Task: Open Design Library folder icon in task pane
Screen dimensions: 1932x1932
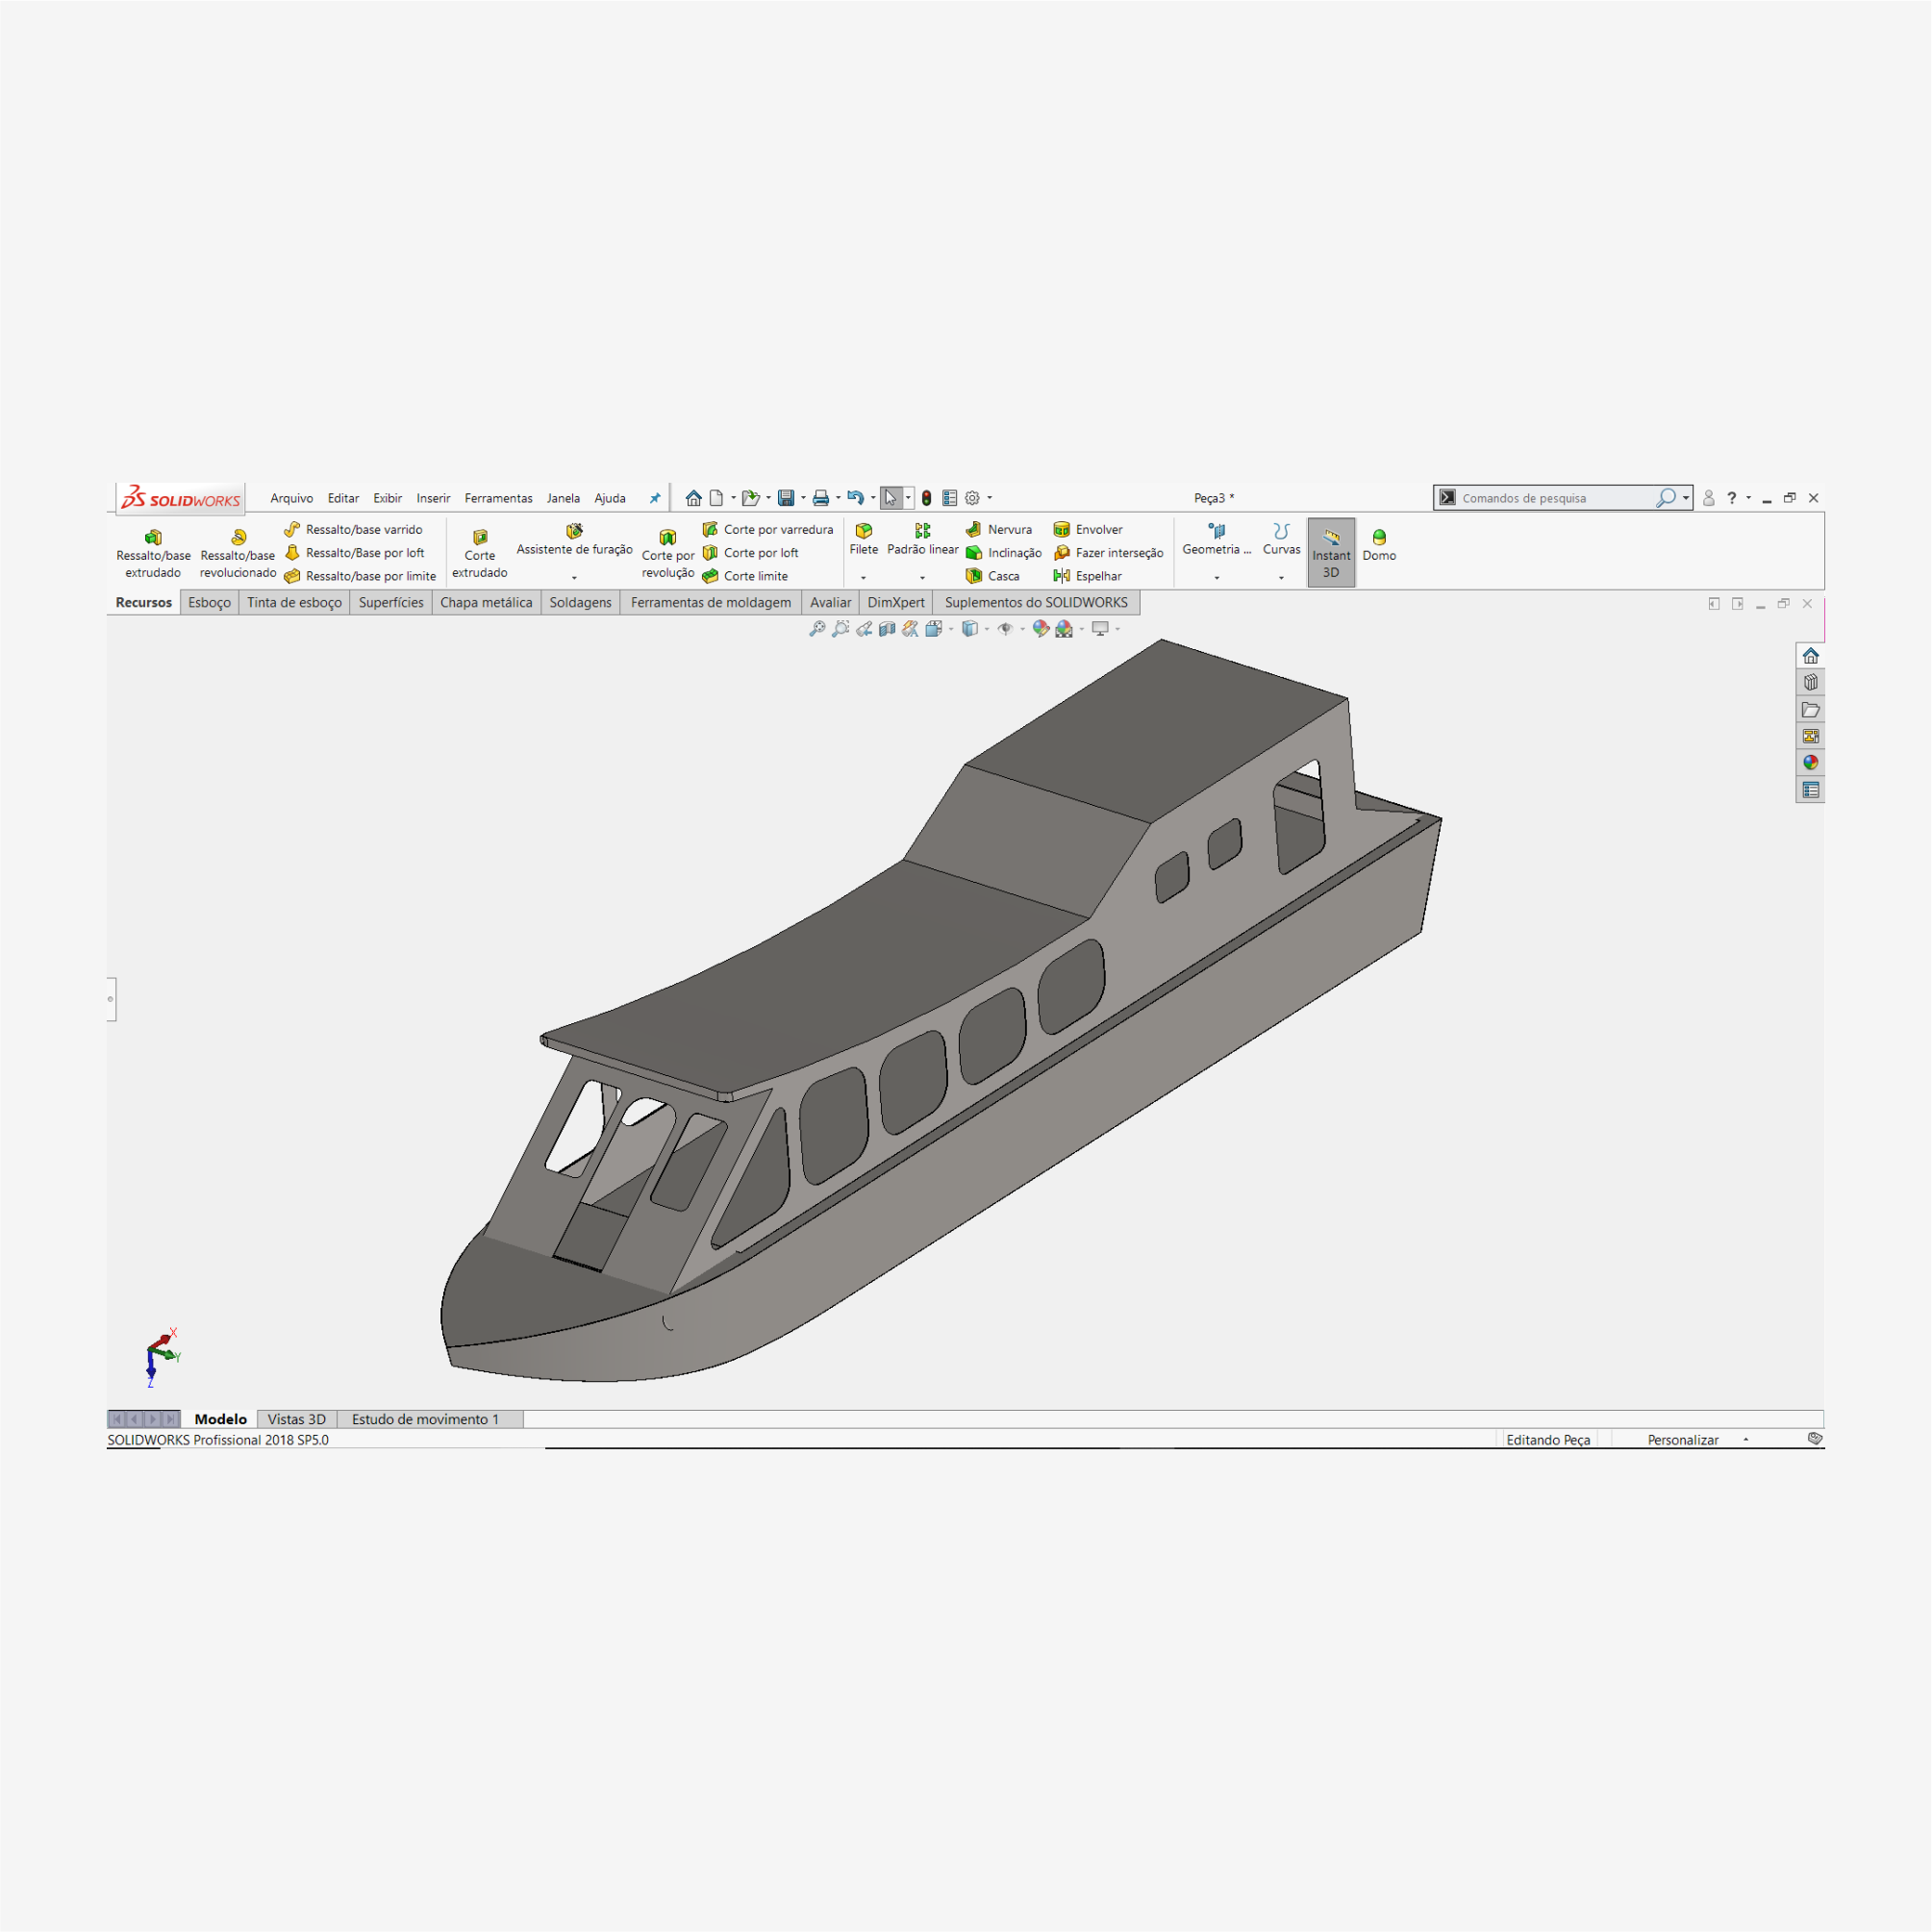Action: point(1810,709)
